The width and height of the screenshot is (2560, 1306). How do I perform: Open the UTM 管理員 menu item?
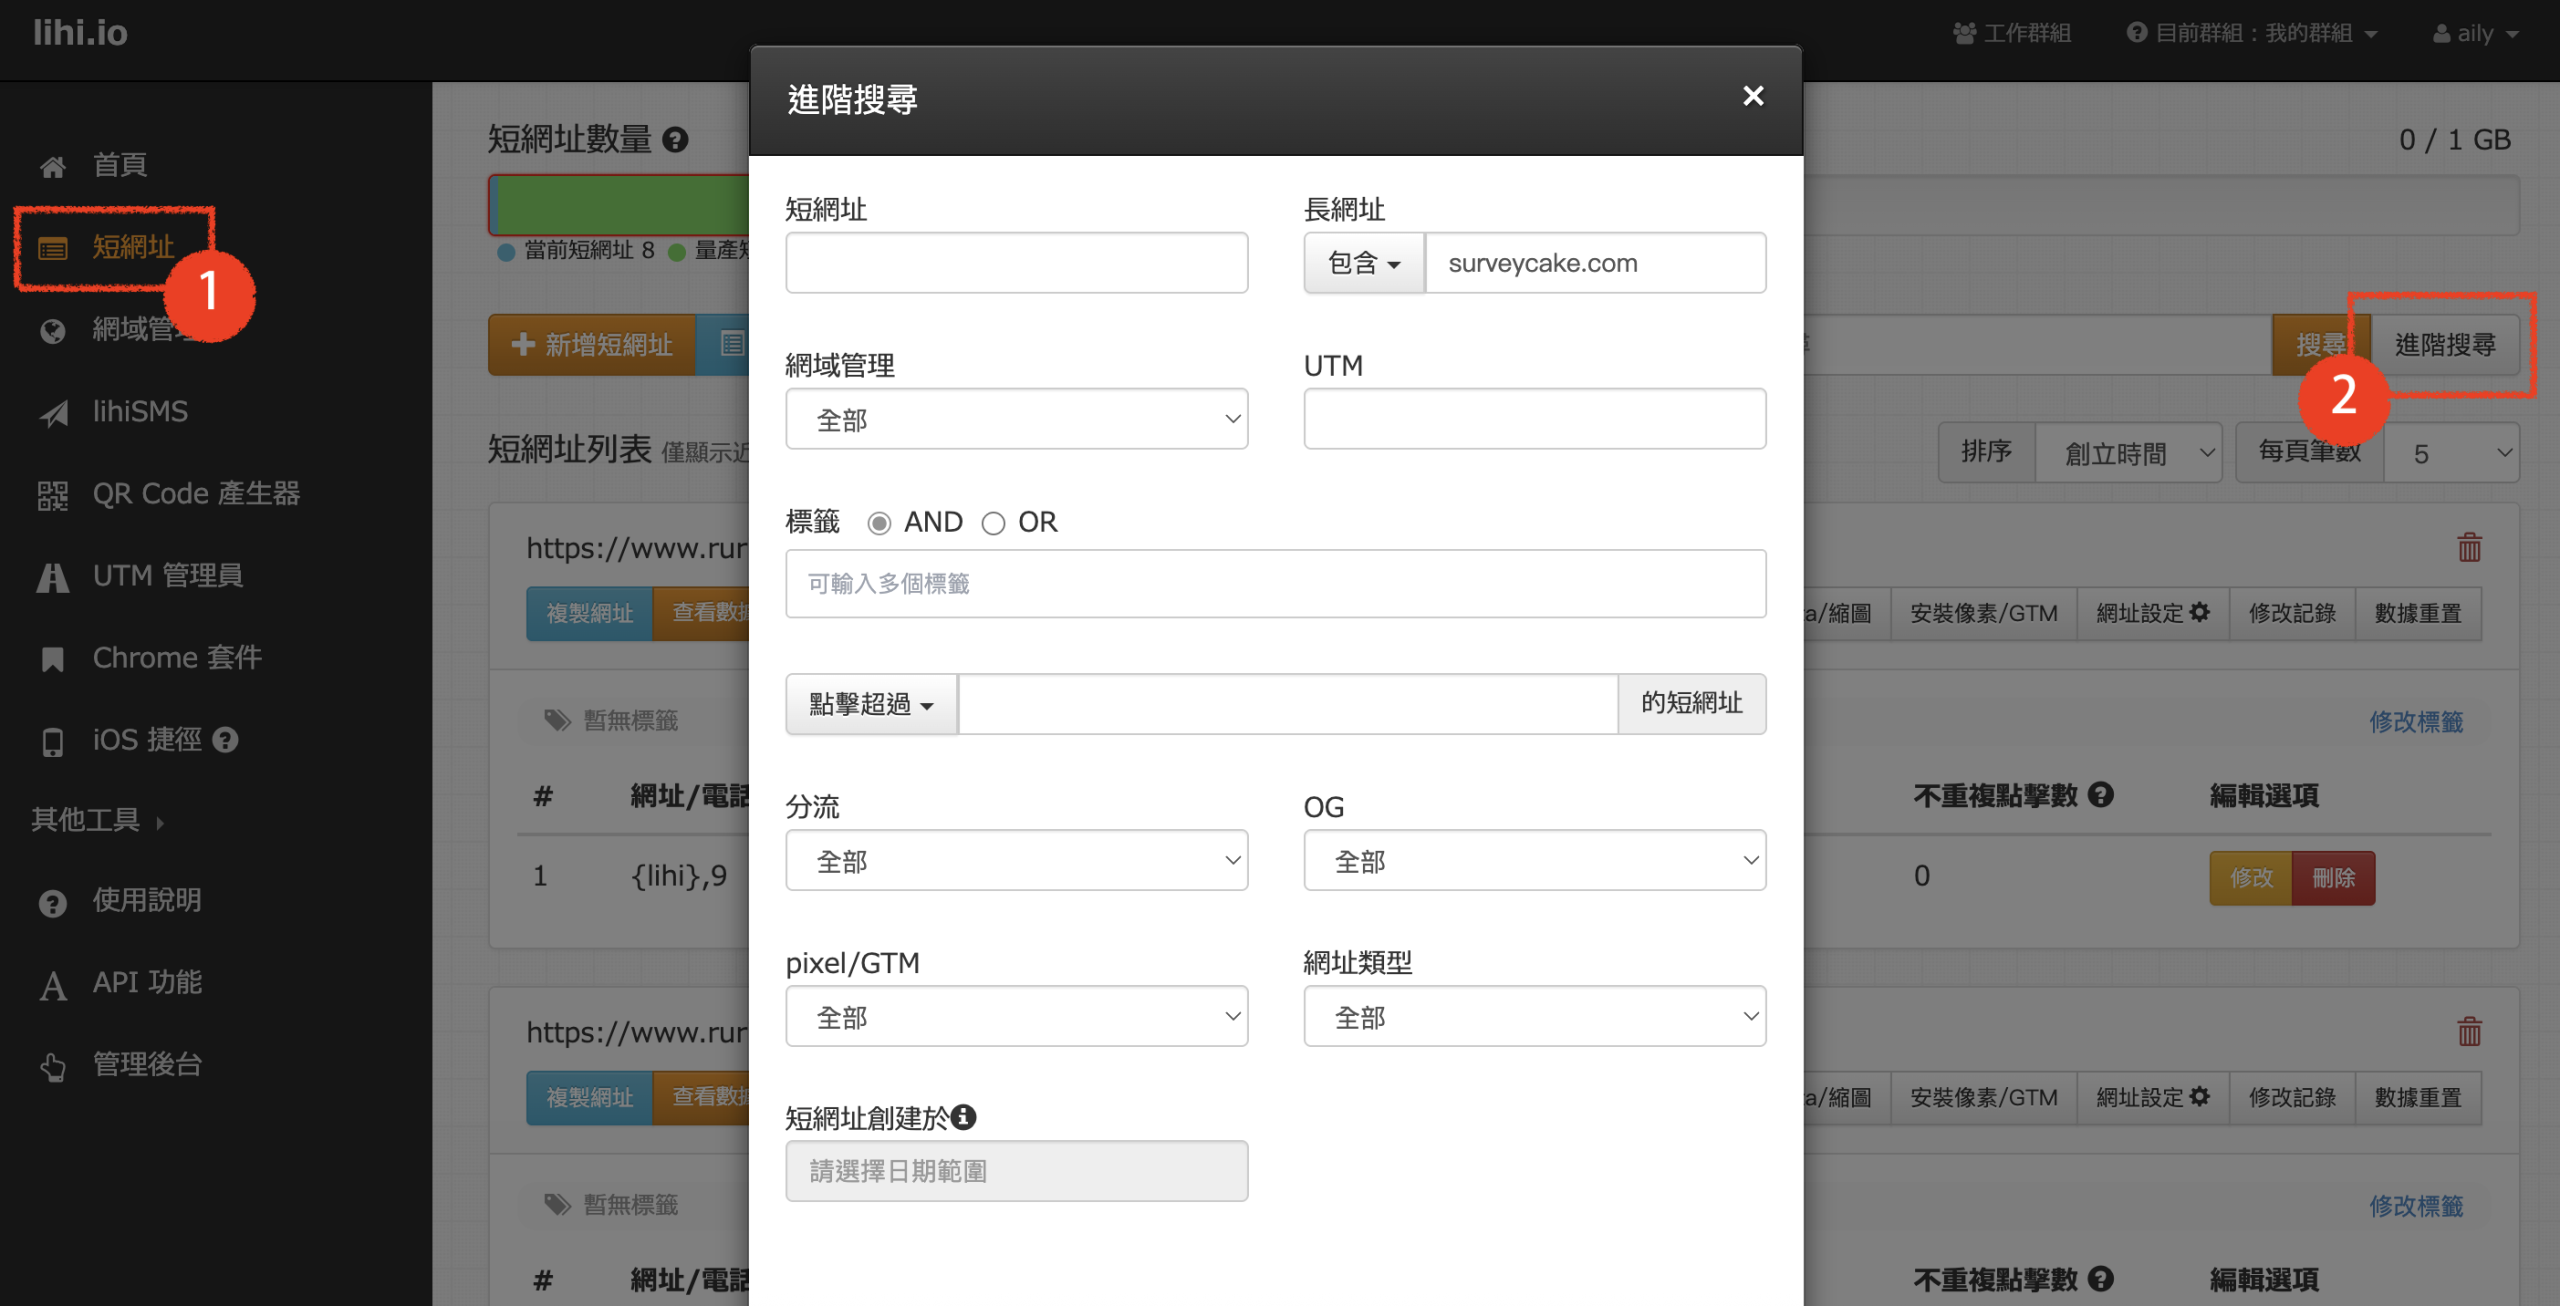click(167, 576)
